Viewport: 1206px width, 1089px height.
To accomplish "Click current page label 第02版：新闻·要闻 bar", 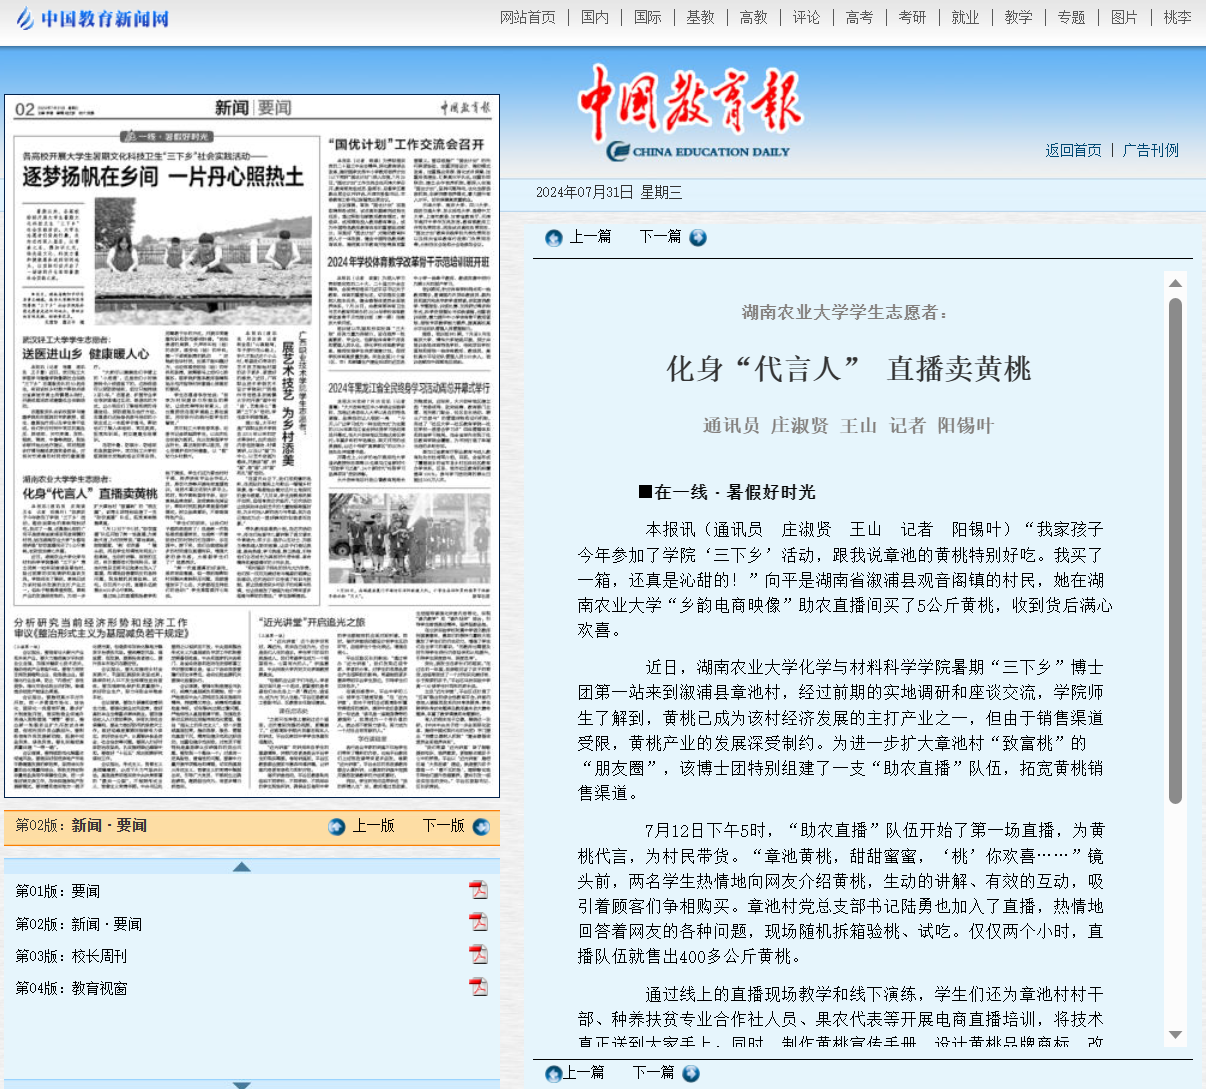I will (81, 826).
